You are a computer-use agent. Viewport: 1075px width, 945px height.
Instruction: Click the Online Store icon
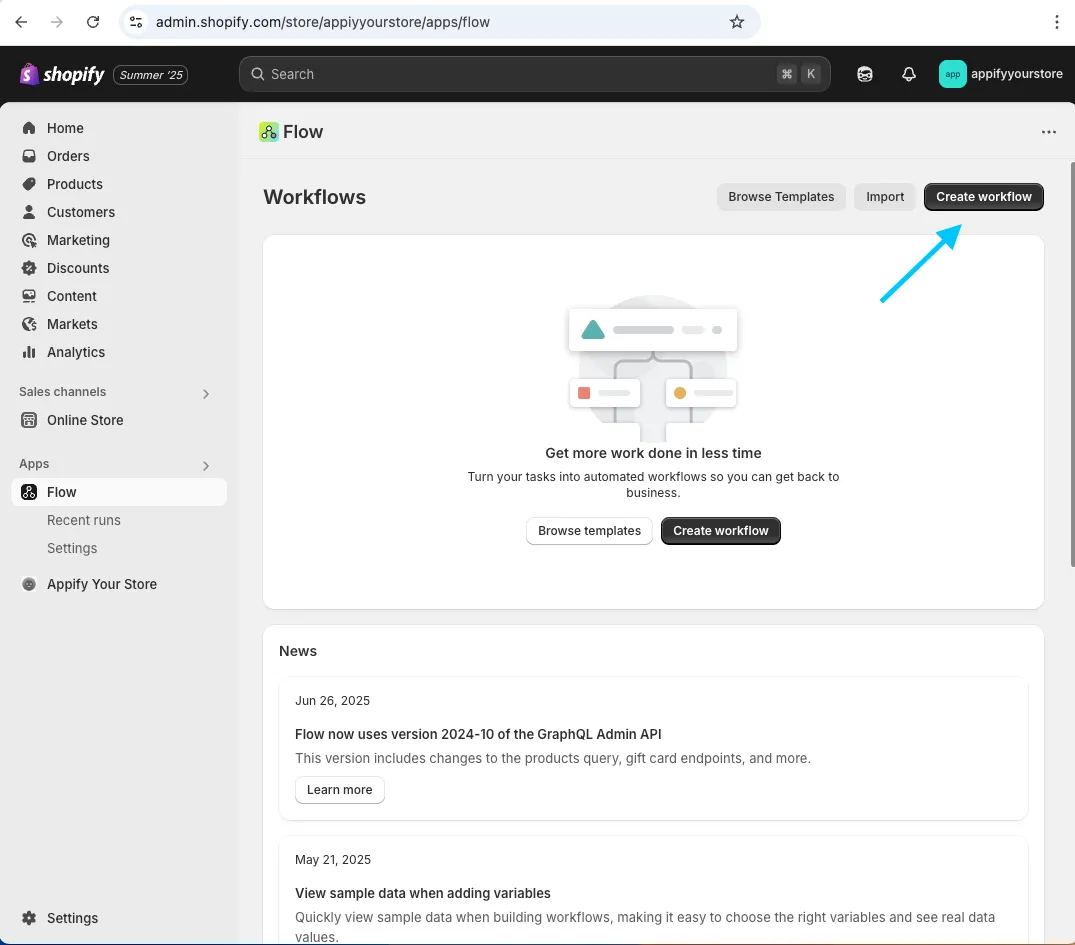pyautogui.click(x=29, y=420)
